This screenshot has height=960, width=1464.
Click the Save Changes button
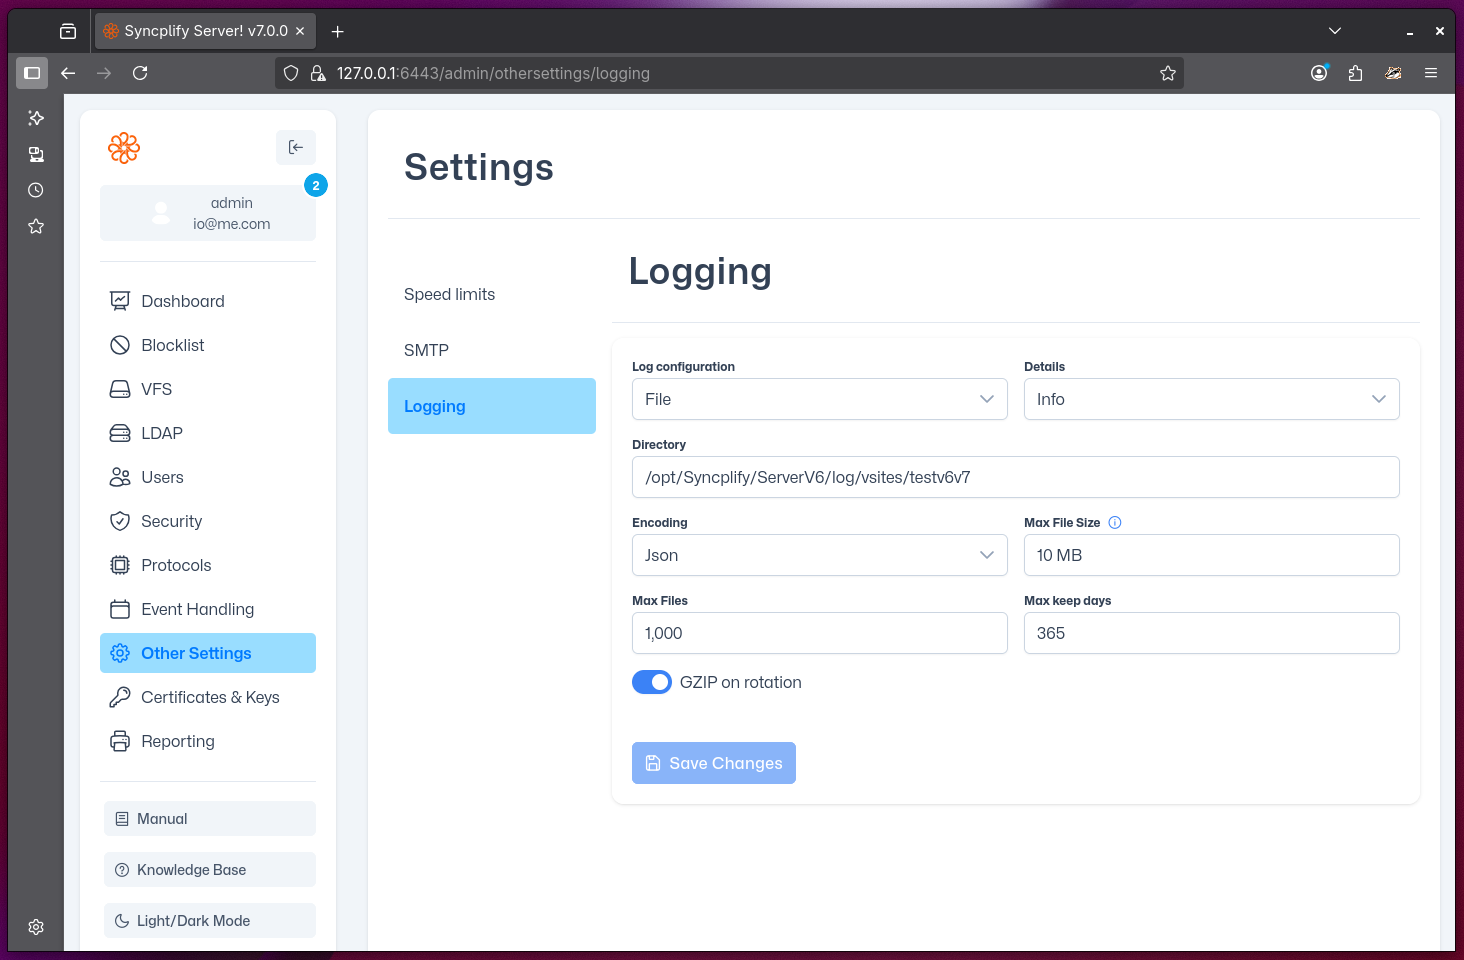(713, 762)
